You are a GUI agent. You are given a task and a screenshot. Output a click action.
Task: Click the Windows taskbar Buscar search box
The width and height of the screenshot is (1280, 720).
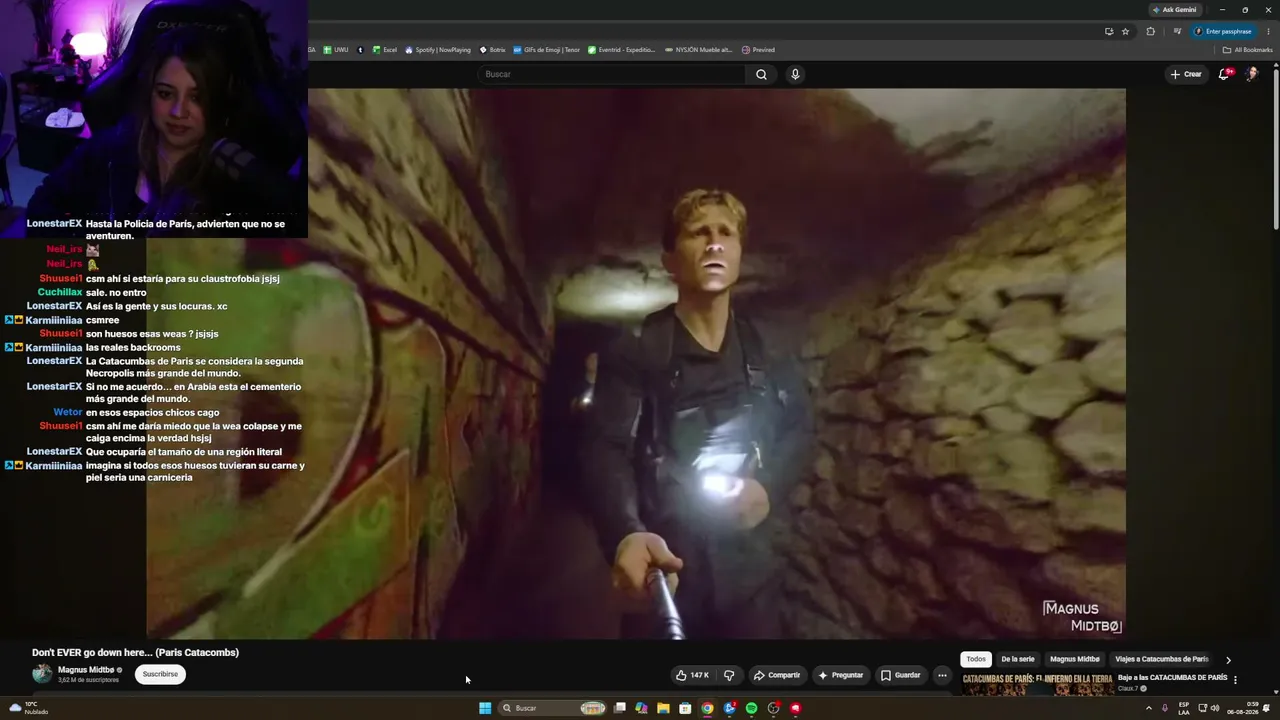552,708
